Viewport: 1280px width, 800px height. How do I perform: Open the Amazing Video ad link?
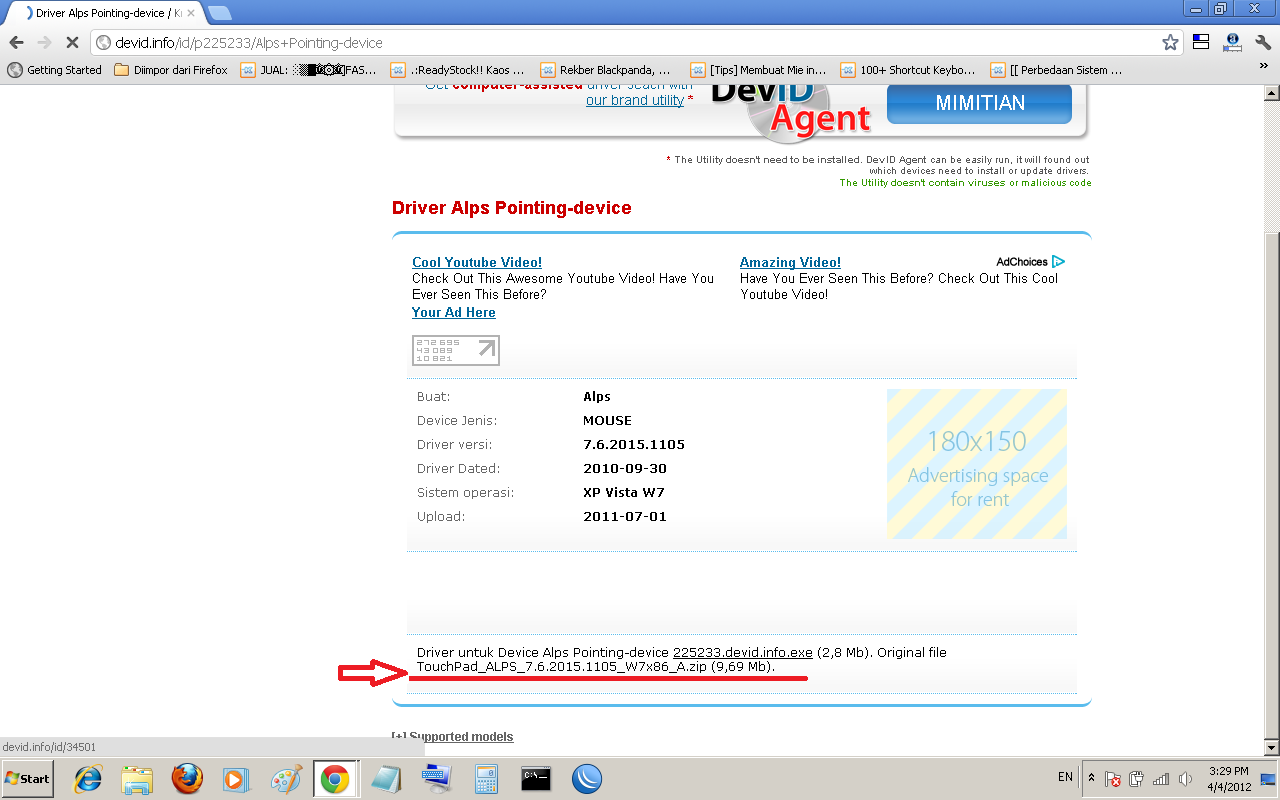(x=790, y=262)
